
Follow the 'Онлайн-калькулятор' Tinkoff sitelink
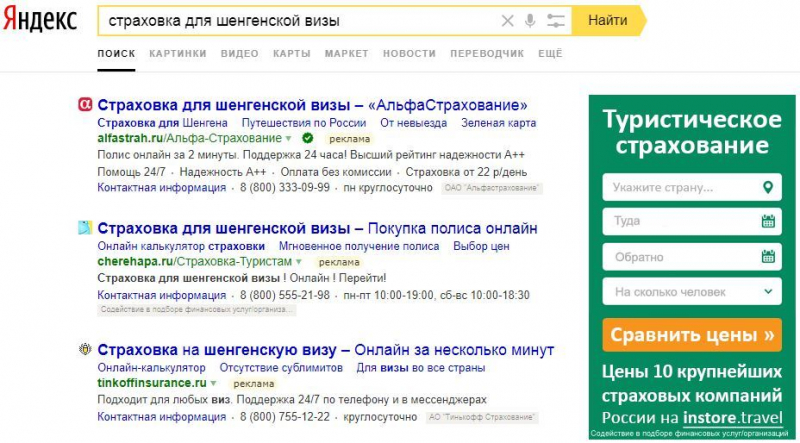click(151, 368)
